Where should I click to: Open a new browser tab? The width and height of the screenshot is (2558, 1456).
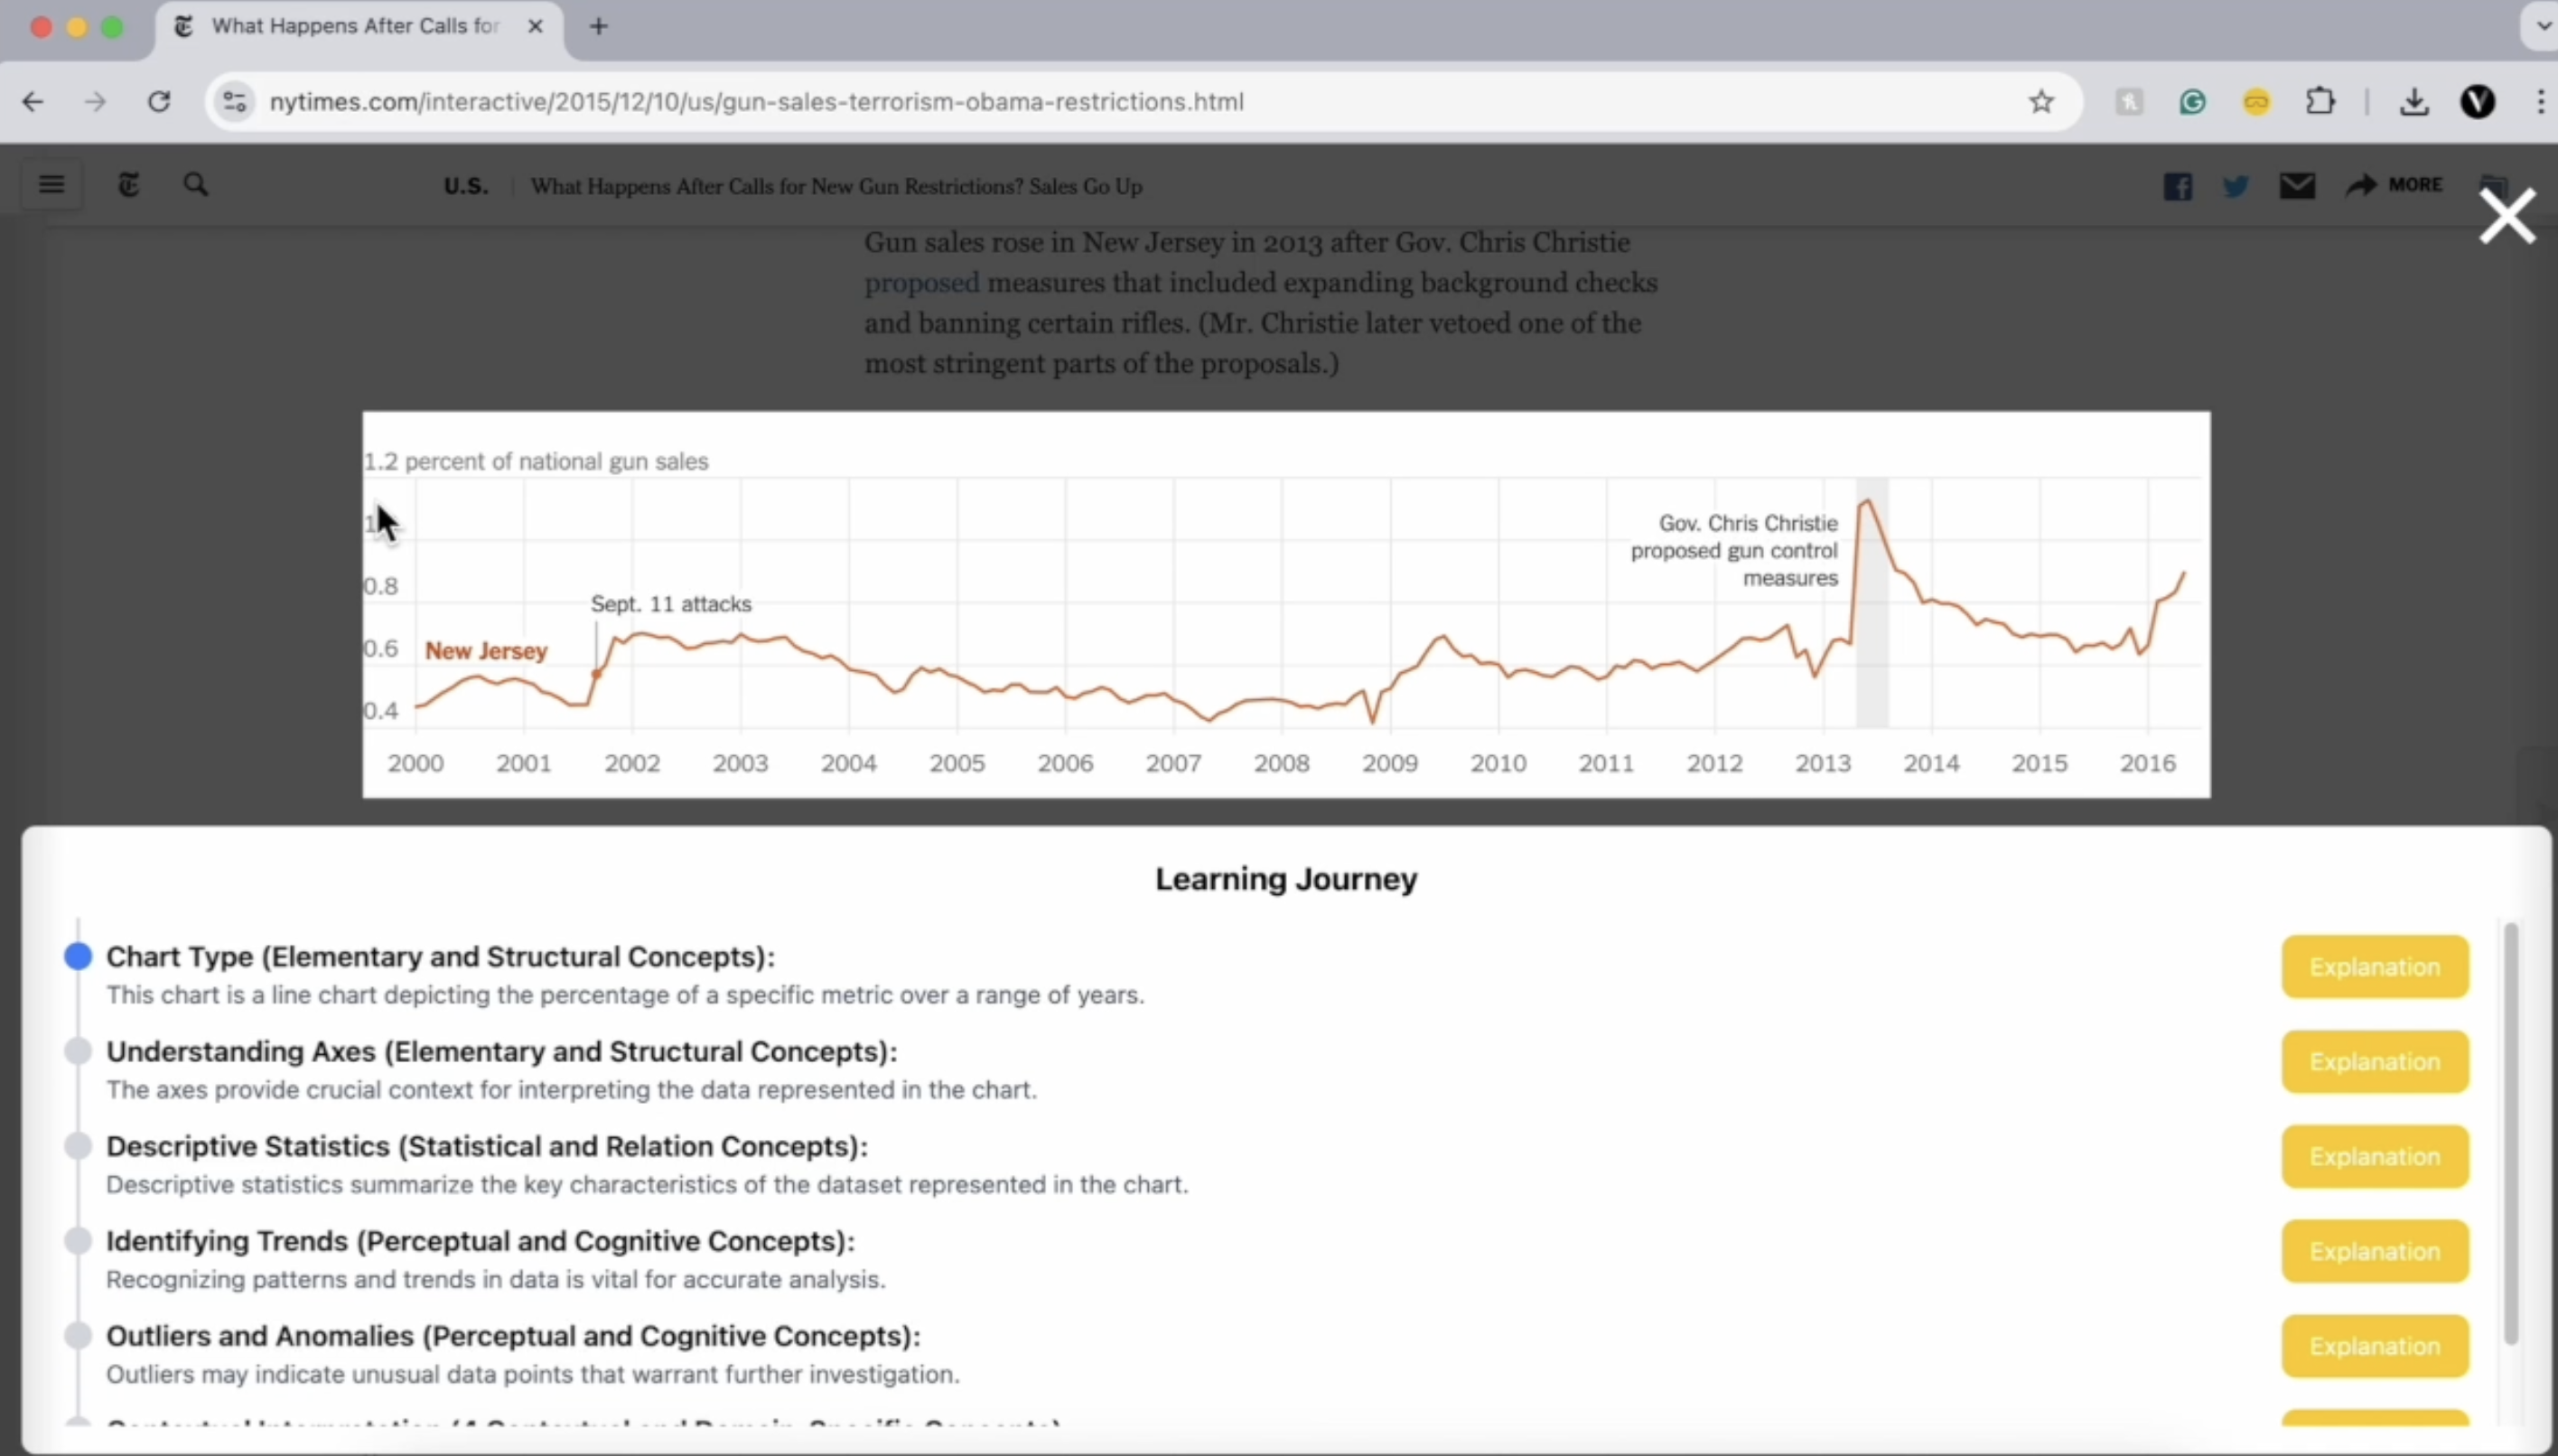point(599,27)
